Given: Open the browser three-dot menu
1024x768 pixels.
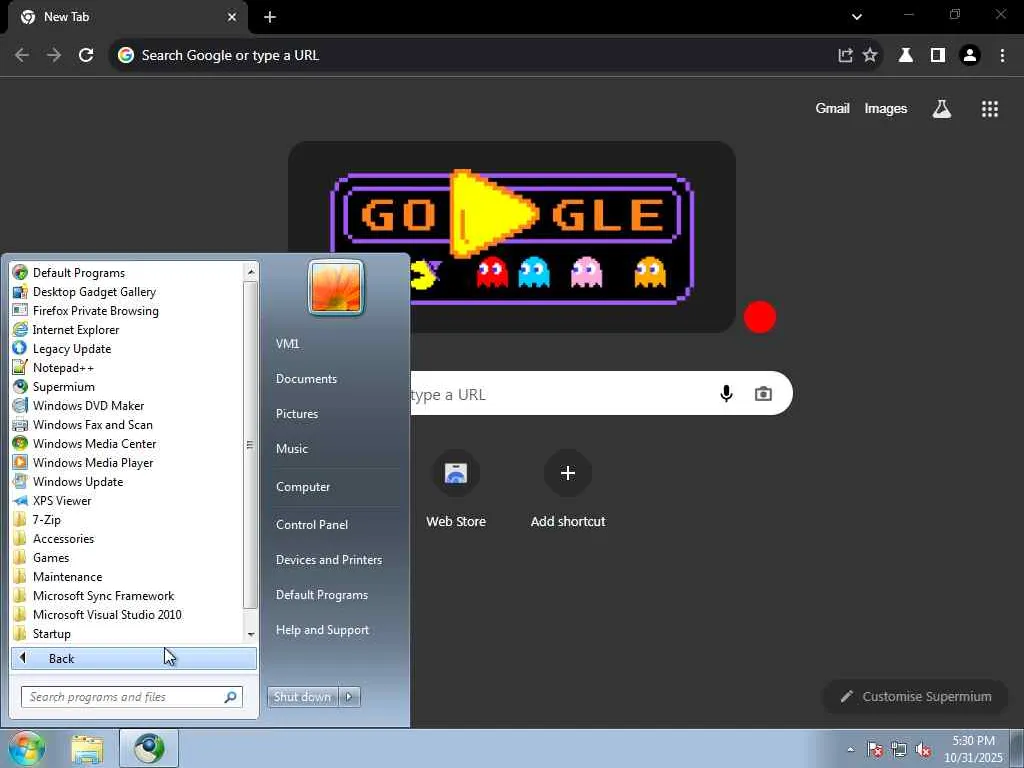Looking at the screenshot, I should click(1002, 56).
